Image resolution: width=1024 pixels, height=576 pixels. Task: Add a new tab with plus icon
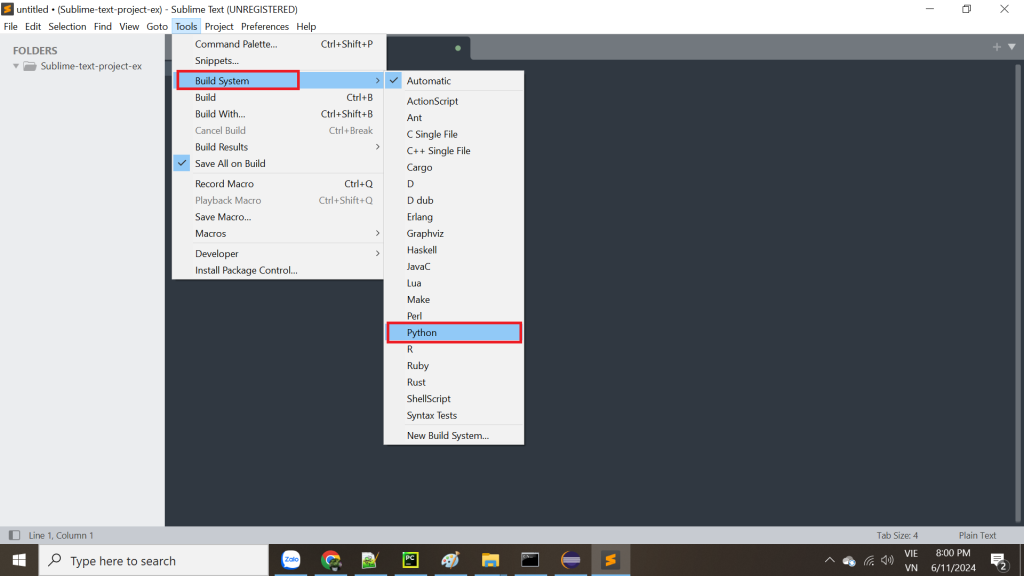[x=997, y=47]
